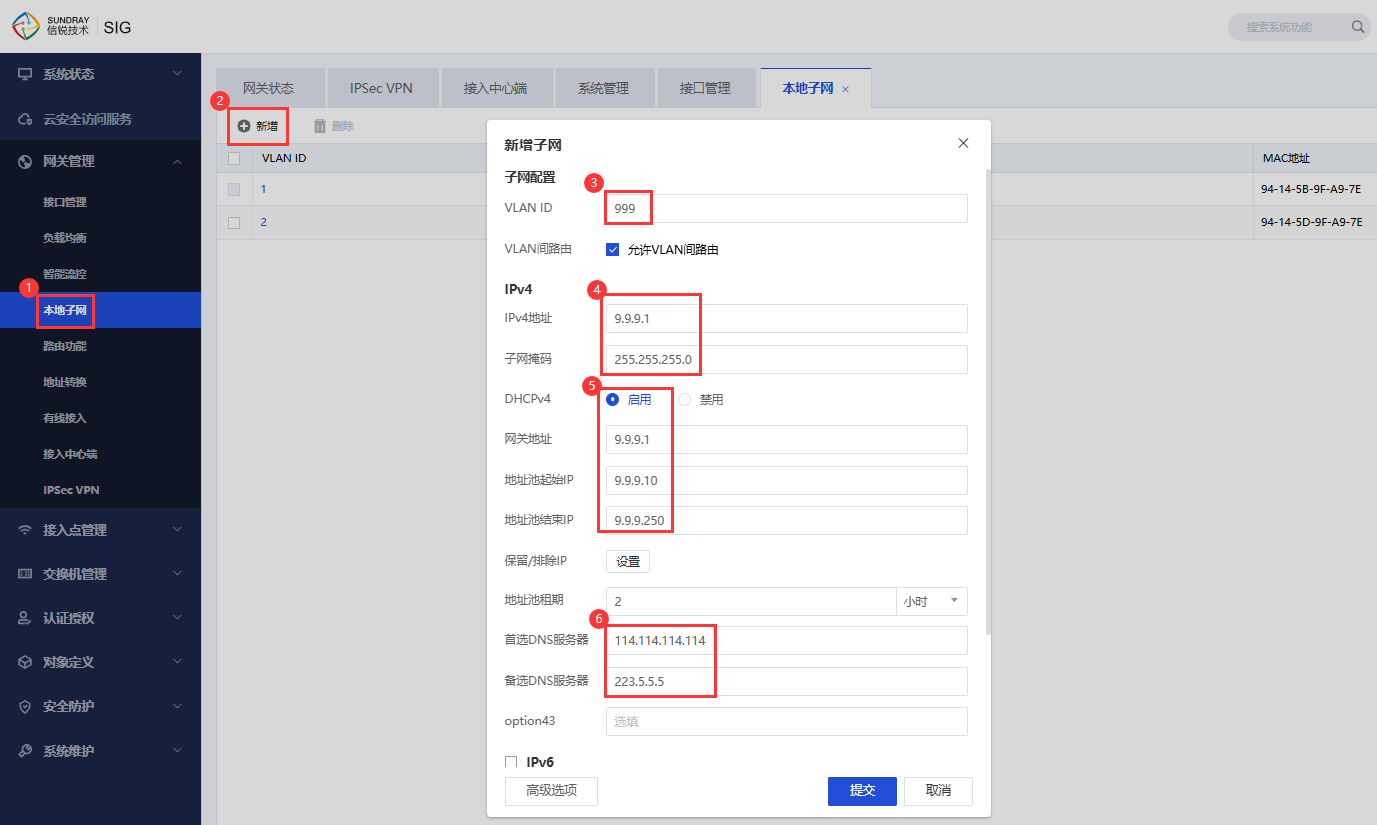Click the trash icon beside 删除
Image resolution: width=1377 pixels, height=825 pixels.
click(x=320, y=126)
